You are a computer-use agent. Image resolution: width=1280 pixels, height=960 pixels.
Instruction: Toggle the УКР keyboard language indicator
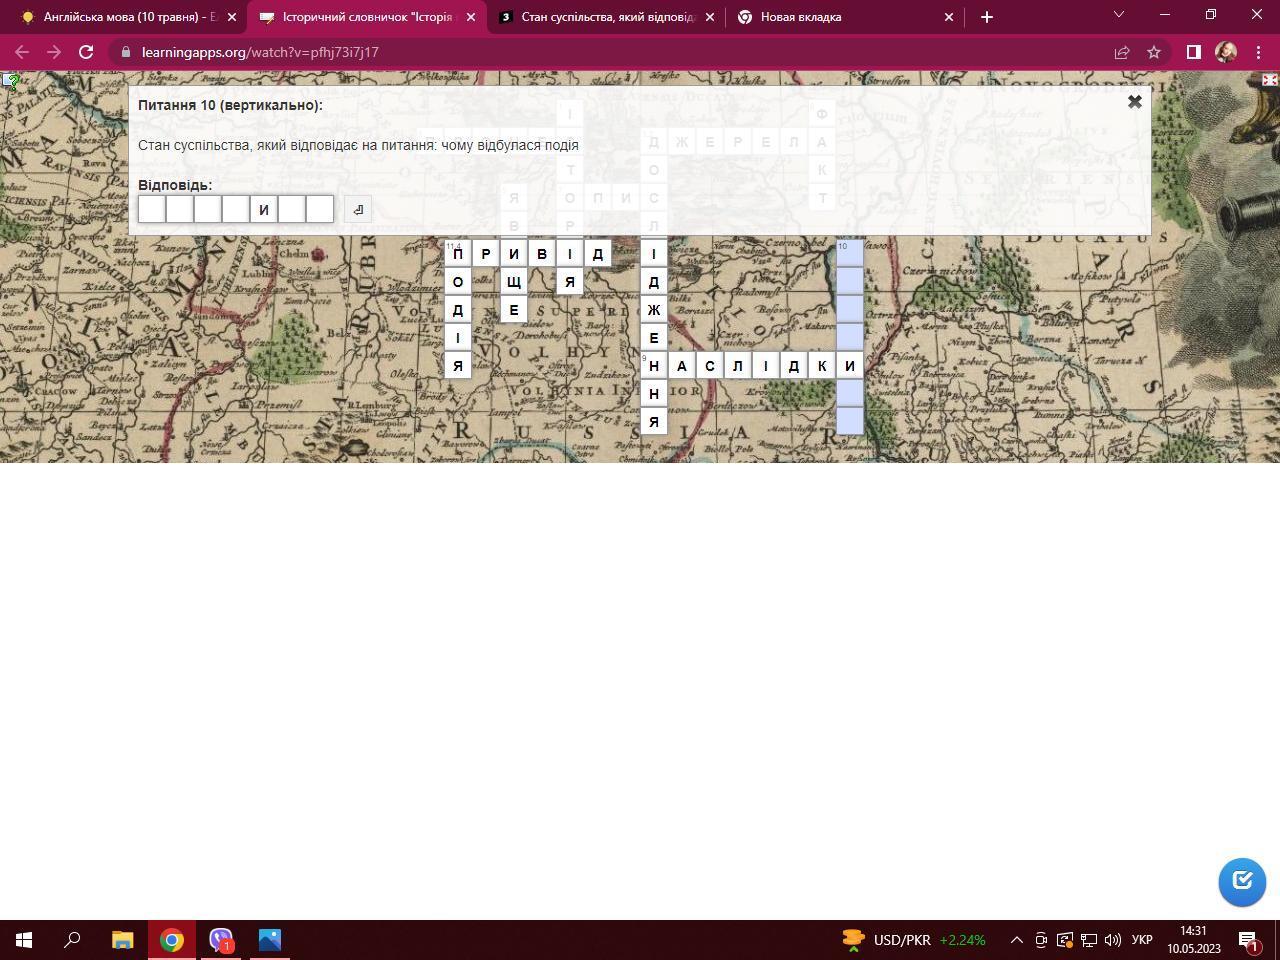point(1141,940)
